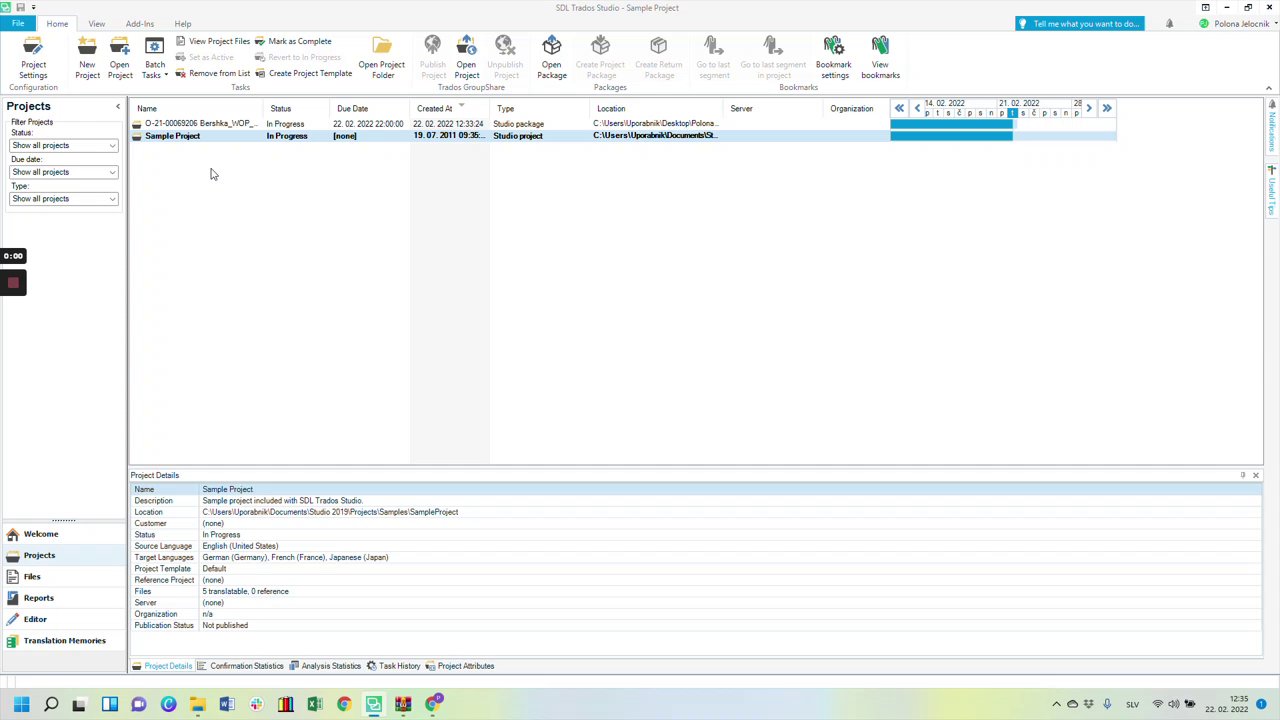Viewport: 1280px width, 720px height.
Task: Switch to the Project Attributes tab
Action: [460, 666]
